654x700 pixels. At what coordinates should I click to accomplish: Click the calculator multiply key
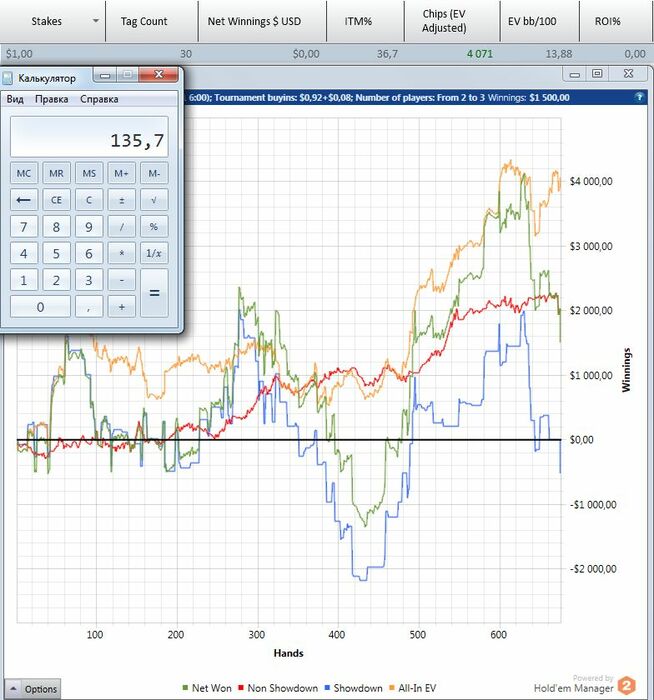[121, 253]
